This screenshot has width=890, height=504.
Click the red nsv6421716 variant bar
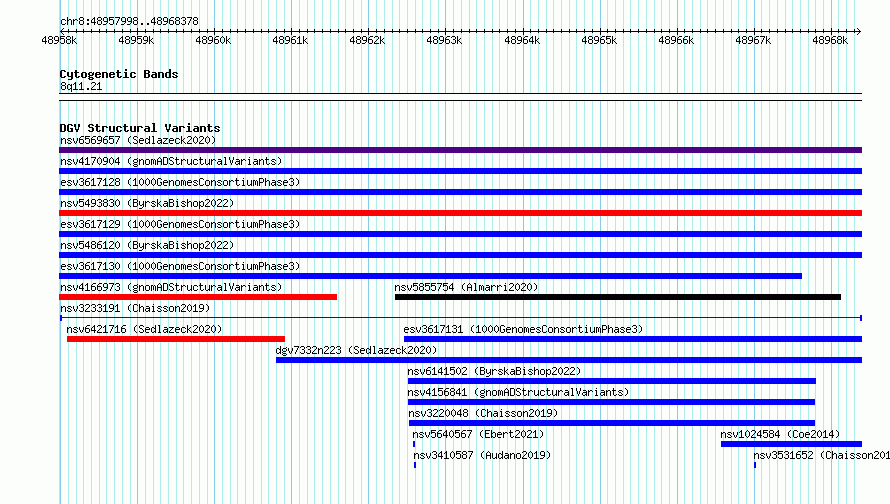(175, 339)
